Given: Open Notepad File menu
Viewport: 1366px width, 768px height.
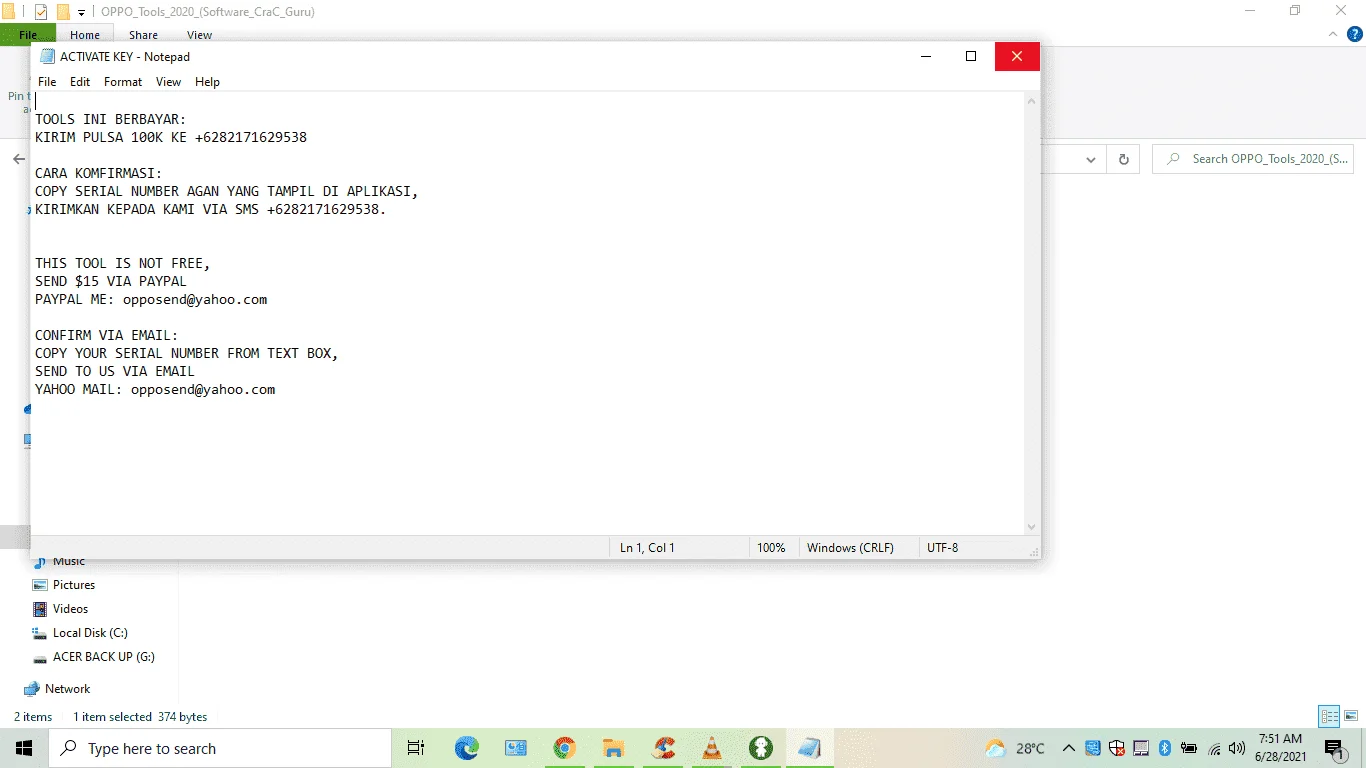Looking at the screenshot, I should coord(47,82).
